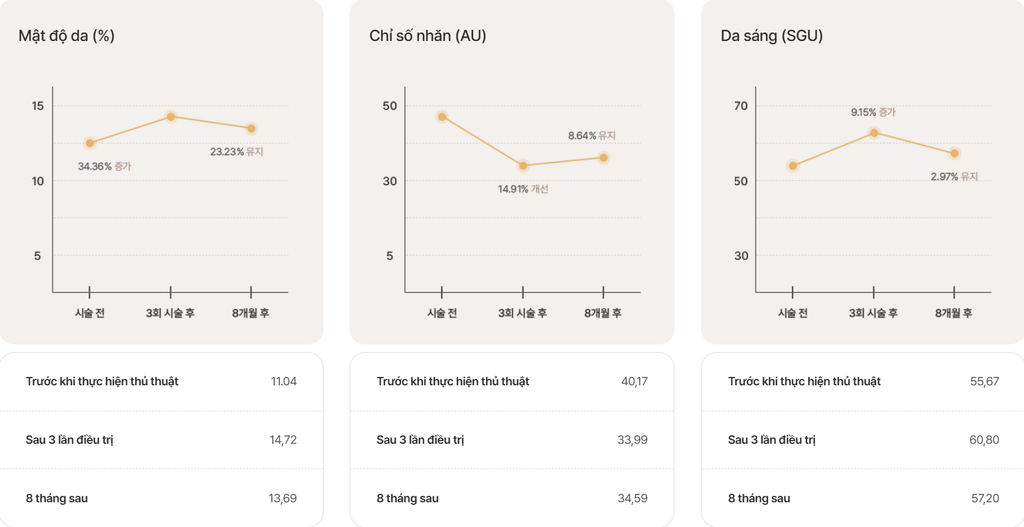Image resolution: width=1024 pixels, height=527 pixels.
Task: Click "Trước khi thực hiện thủ thuật" under Da sáng
Action: (x=804, y=381)
